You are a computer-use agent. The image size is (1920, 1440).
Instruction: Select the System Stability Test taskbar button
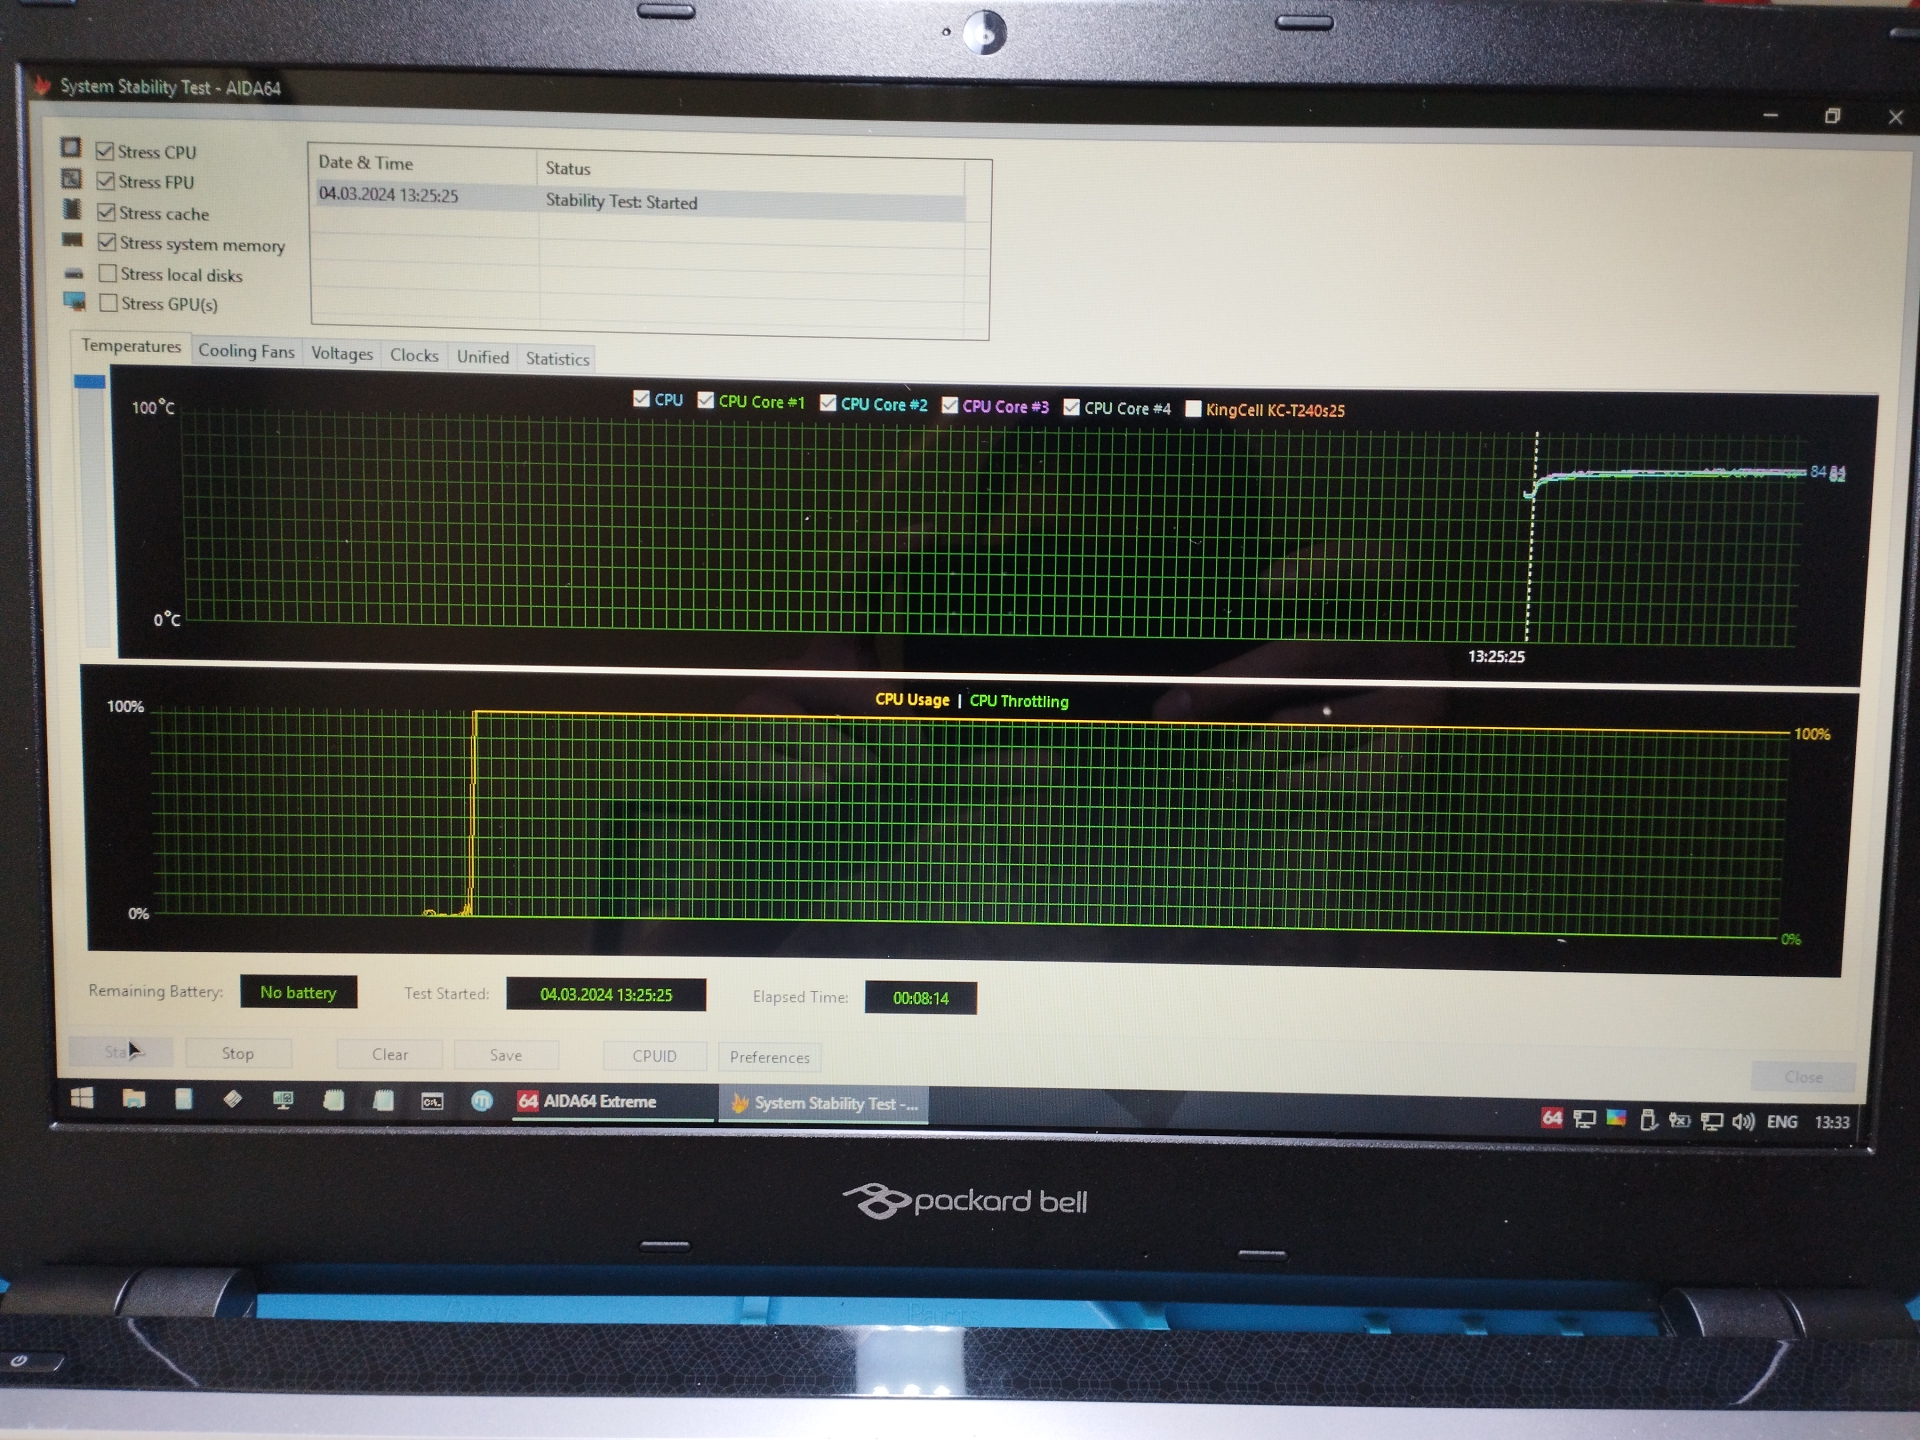[x=824, y=1104]
